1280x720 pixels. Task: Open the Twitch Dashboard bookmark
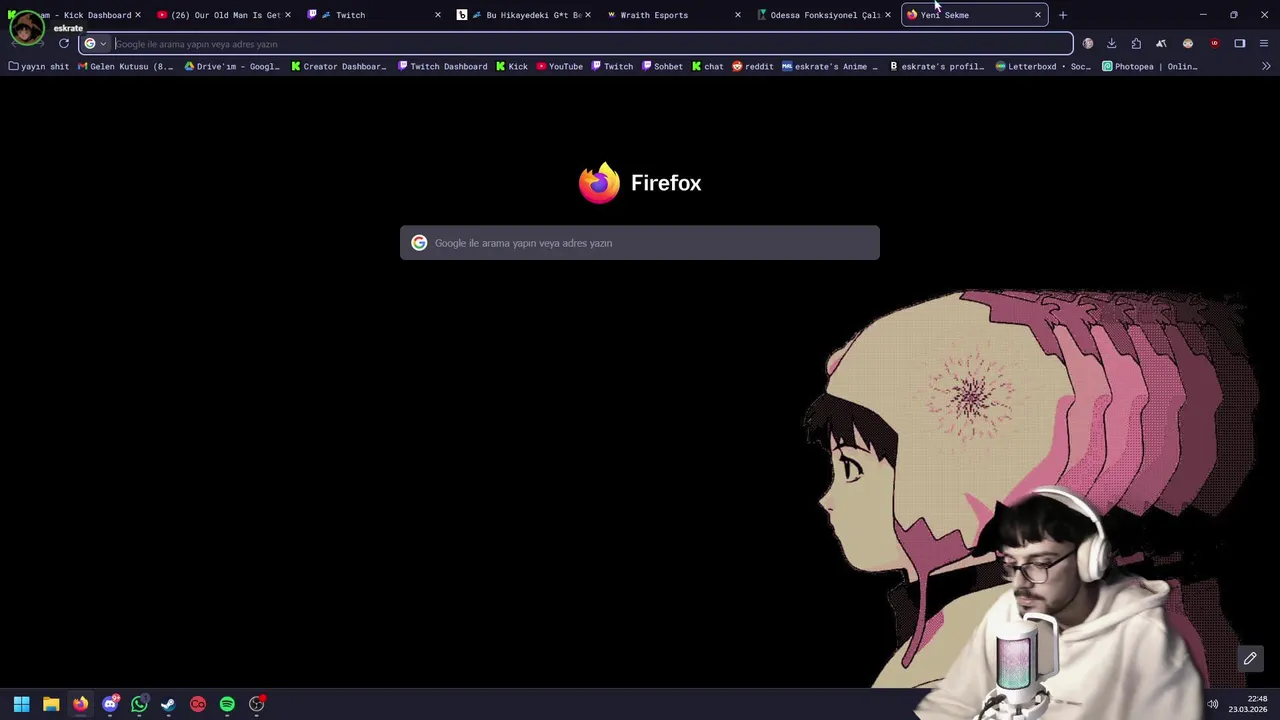pyautogui.click(x=442, y=66)
